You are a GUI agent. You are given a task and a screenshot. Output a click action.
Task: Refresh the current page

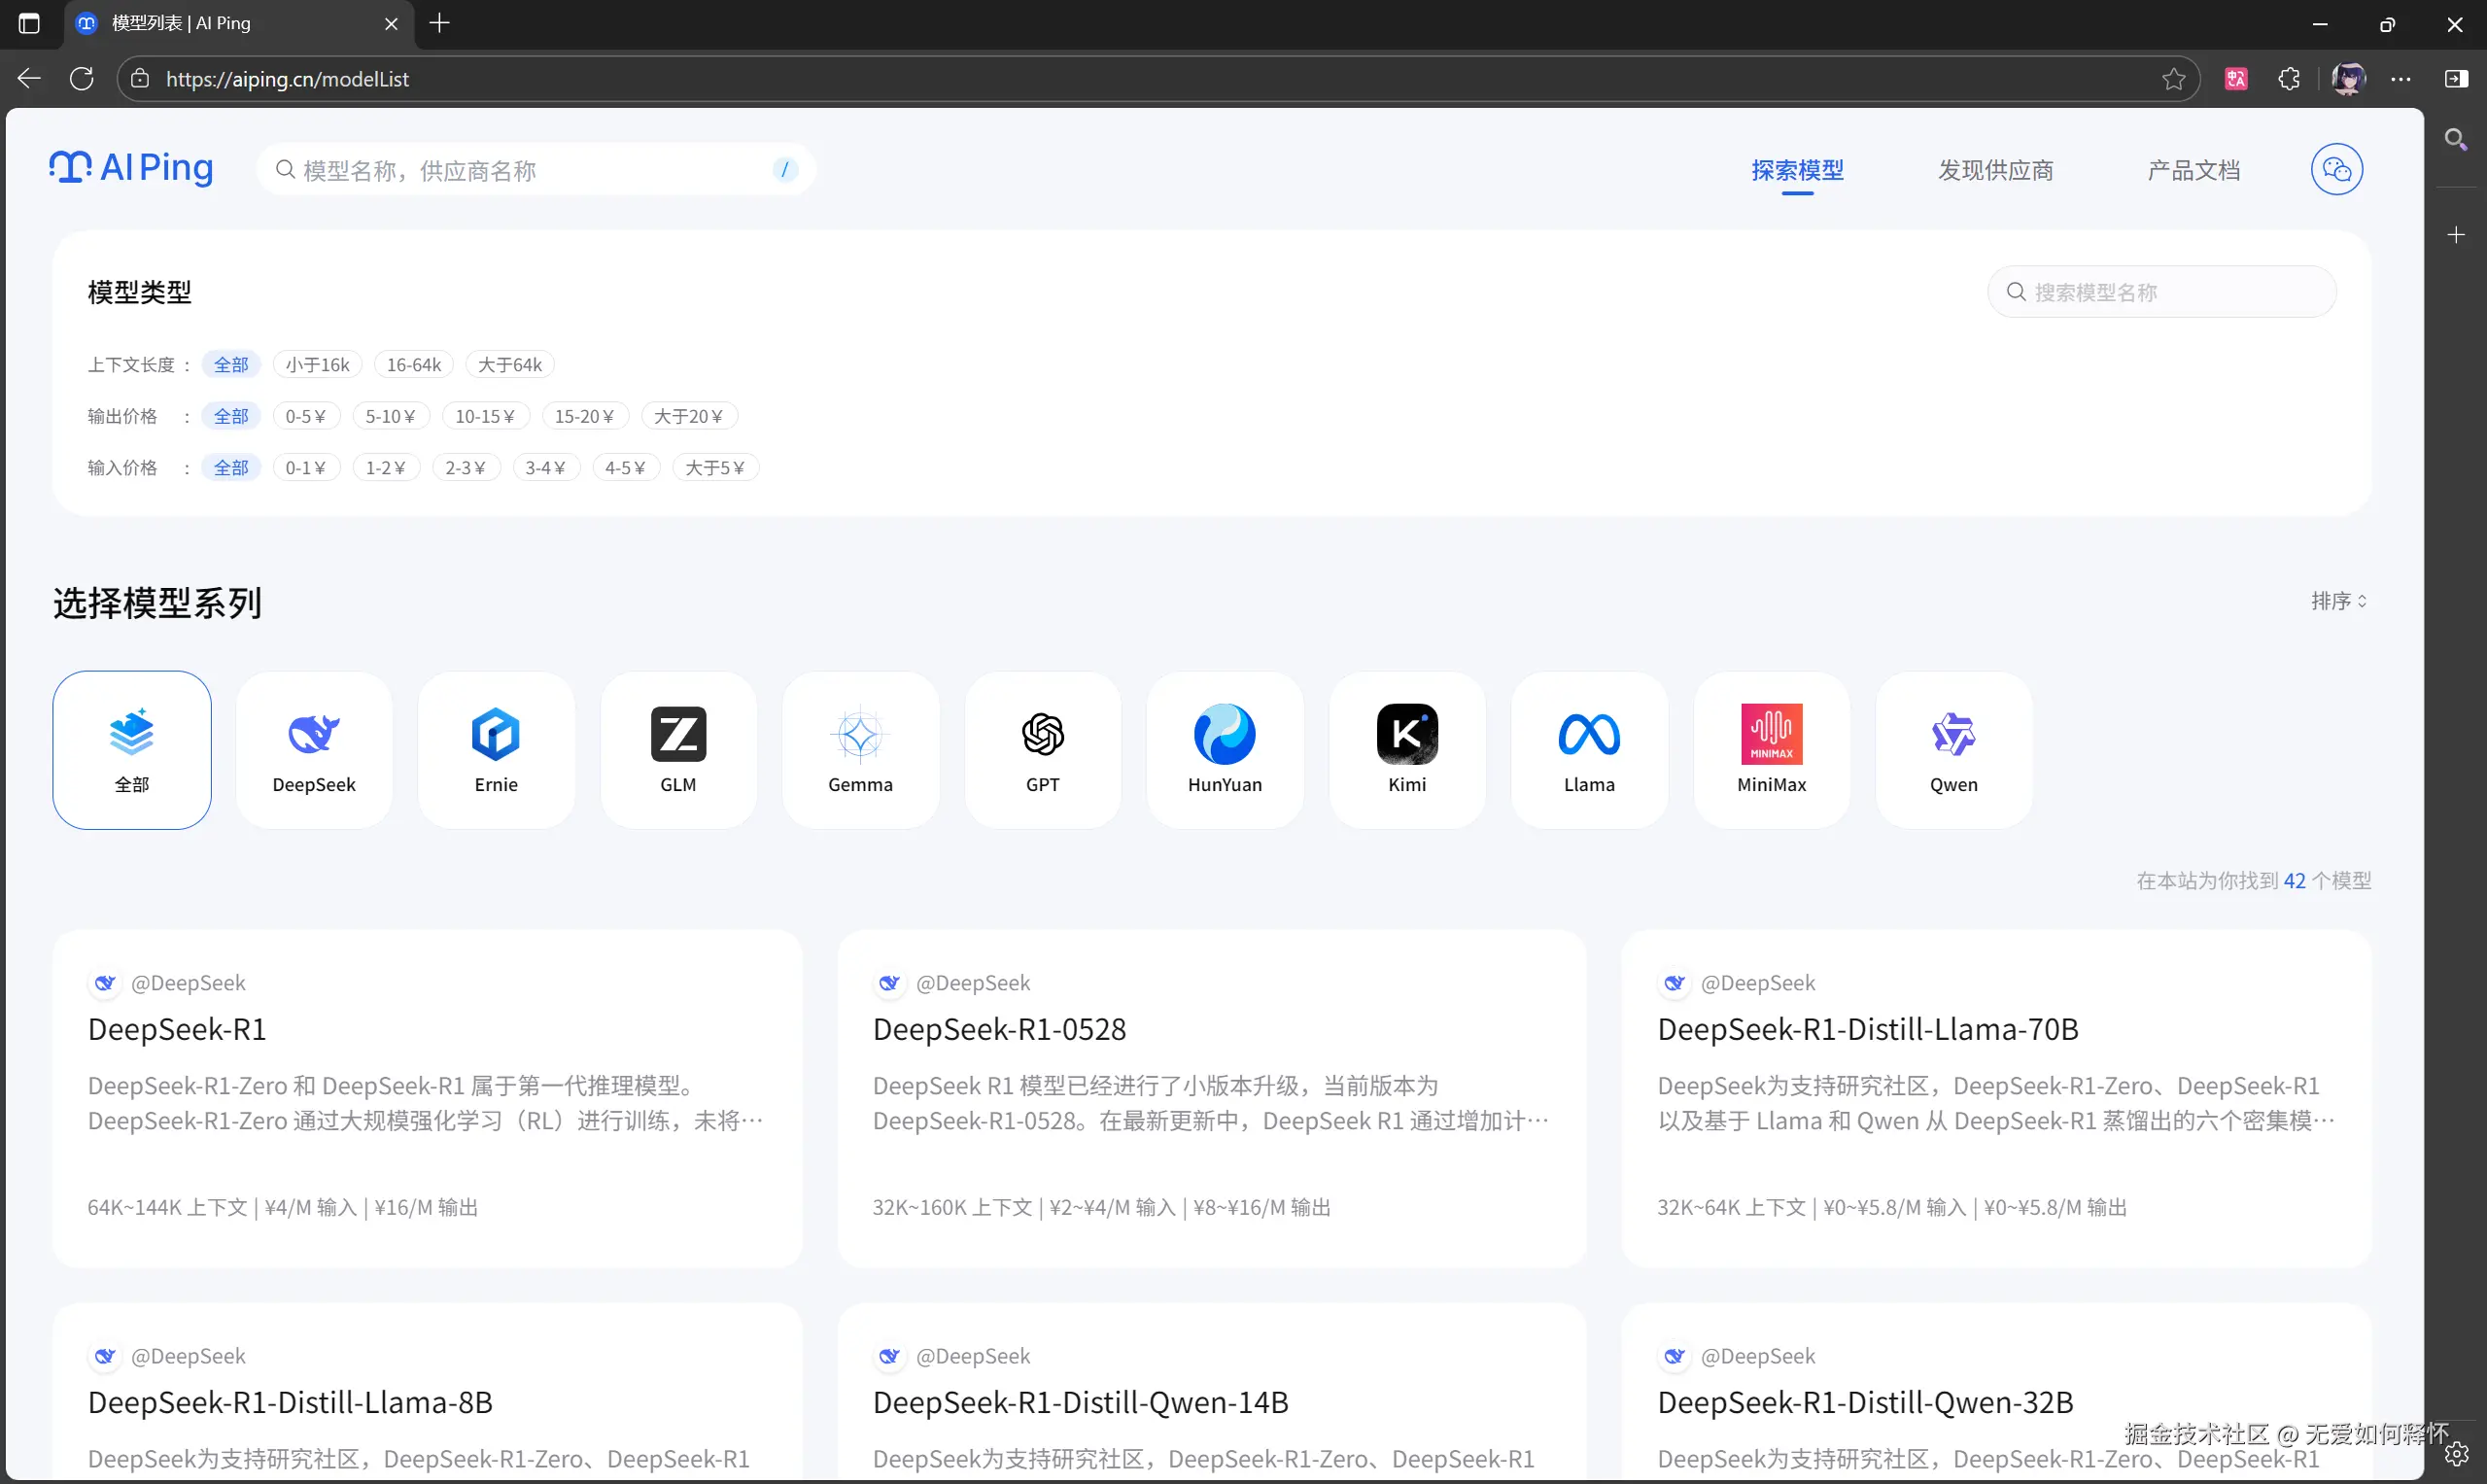(81, 79)
